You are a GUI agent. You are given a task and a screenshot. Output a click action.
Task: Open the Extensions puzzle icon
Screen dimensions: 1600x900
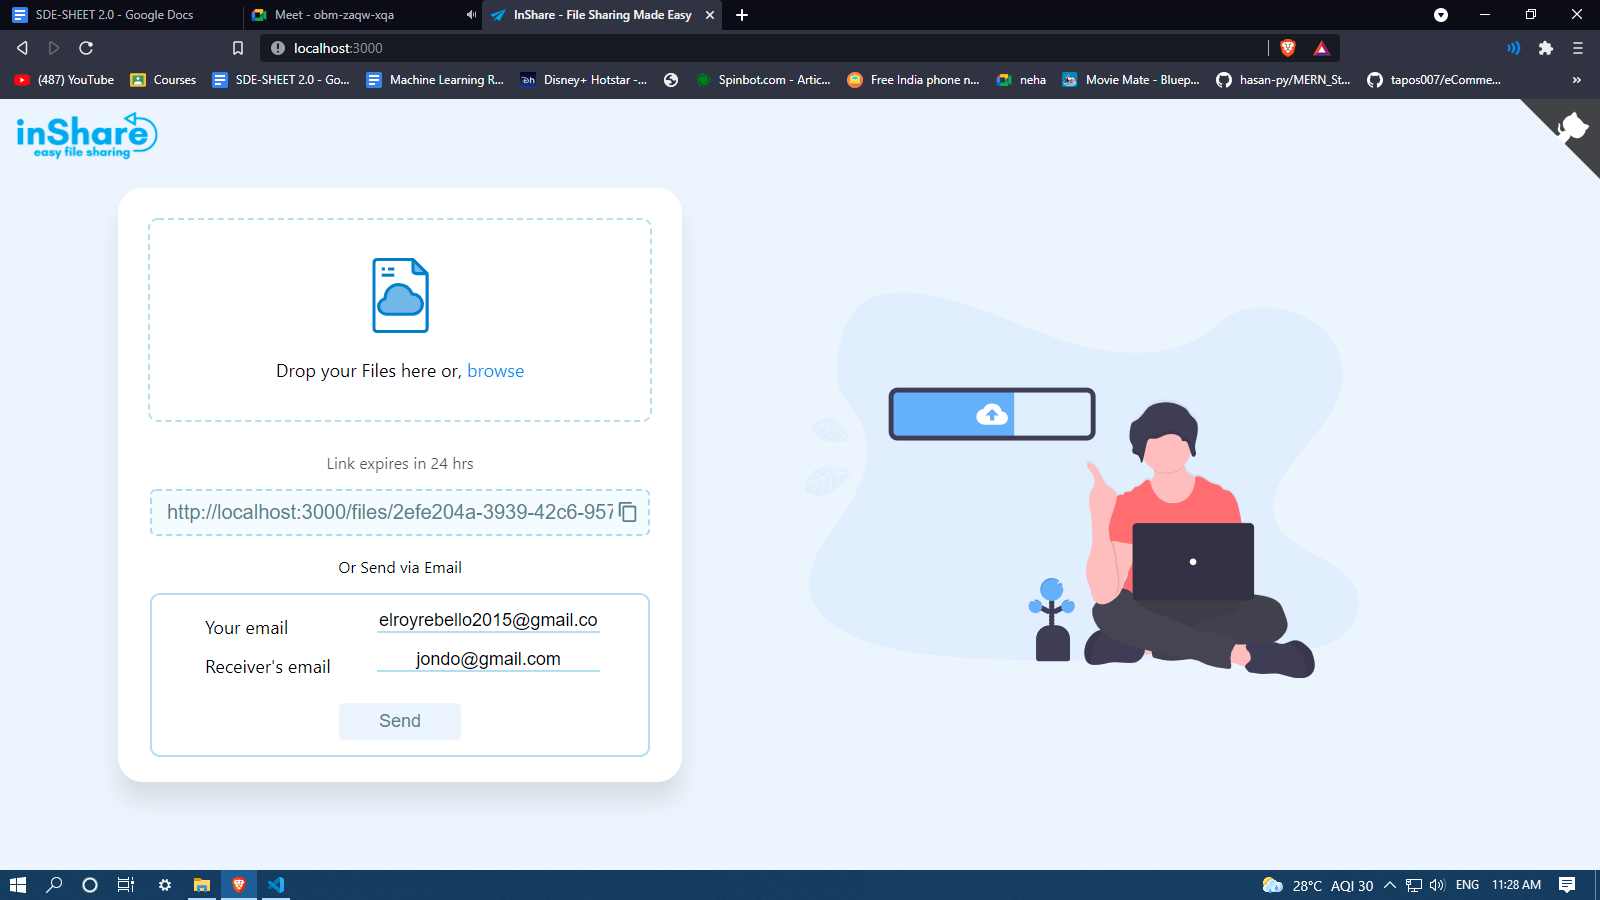[1546, 48]
